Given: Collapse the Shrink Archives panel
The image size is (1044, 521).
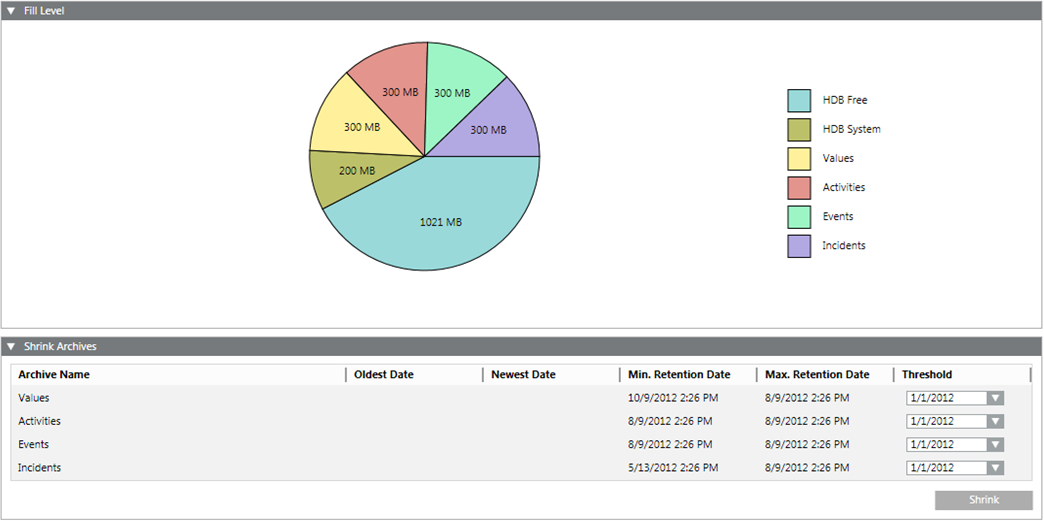Looking at the screenshot, I should pos(11,347).
